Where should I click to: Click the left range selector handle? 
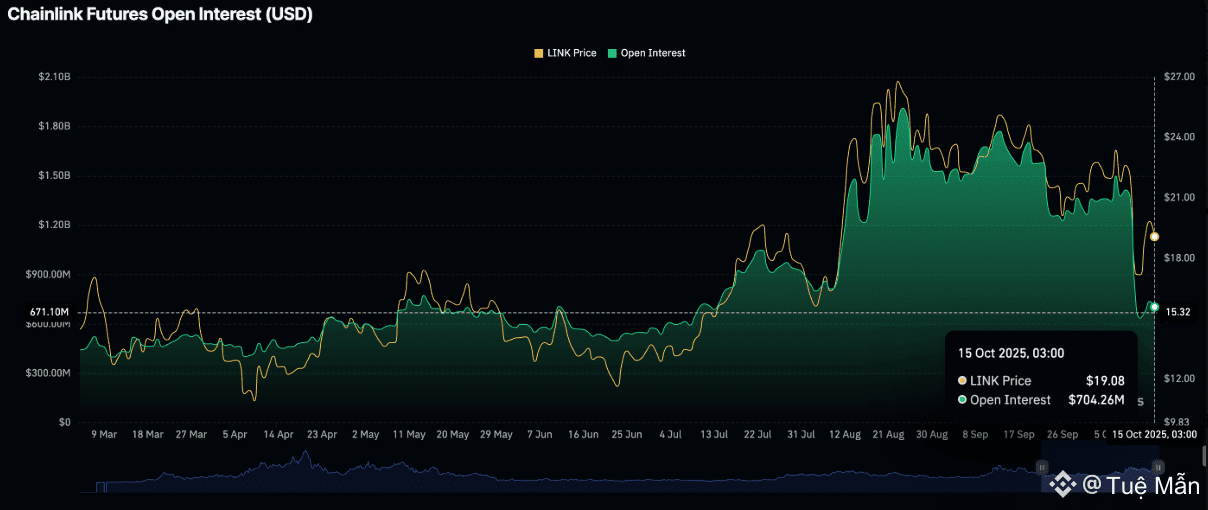click(1041, 467)
